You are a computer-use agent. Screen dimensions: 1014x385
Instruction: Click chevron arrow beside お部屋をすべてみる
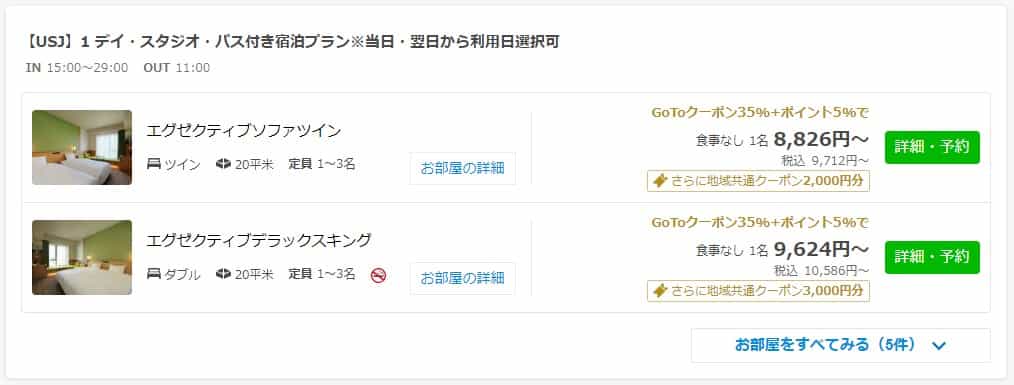click(x=939, y=346)
